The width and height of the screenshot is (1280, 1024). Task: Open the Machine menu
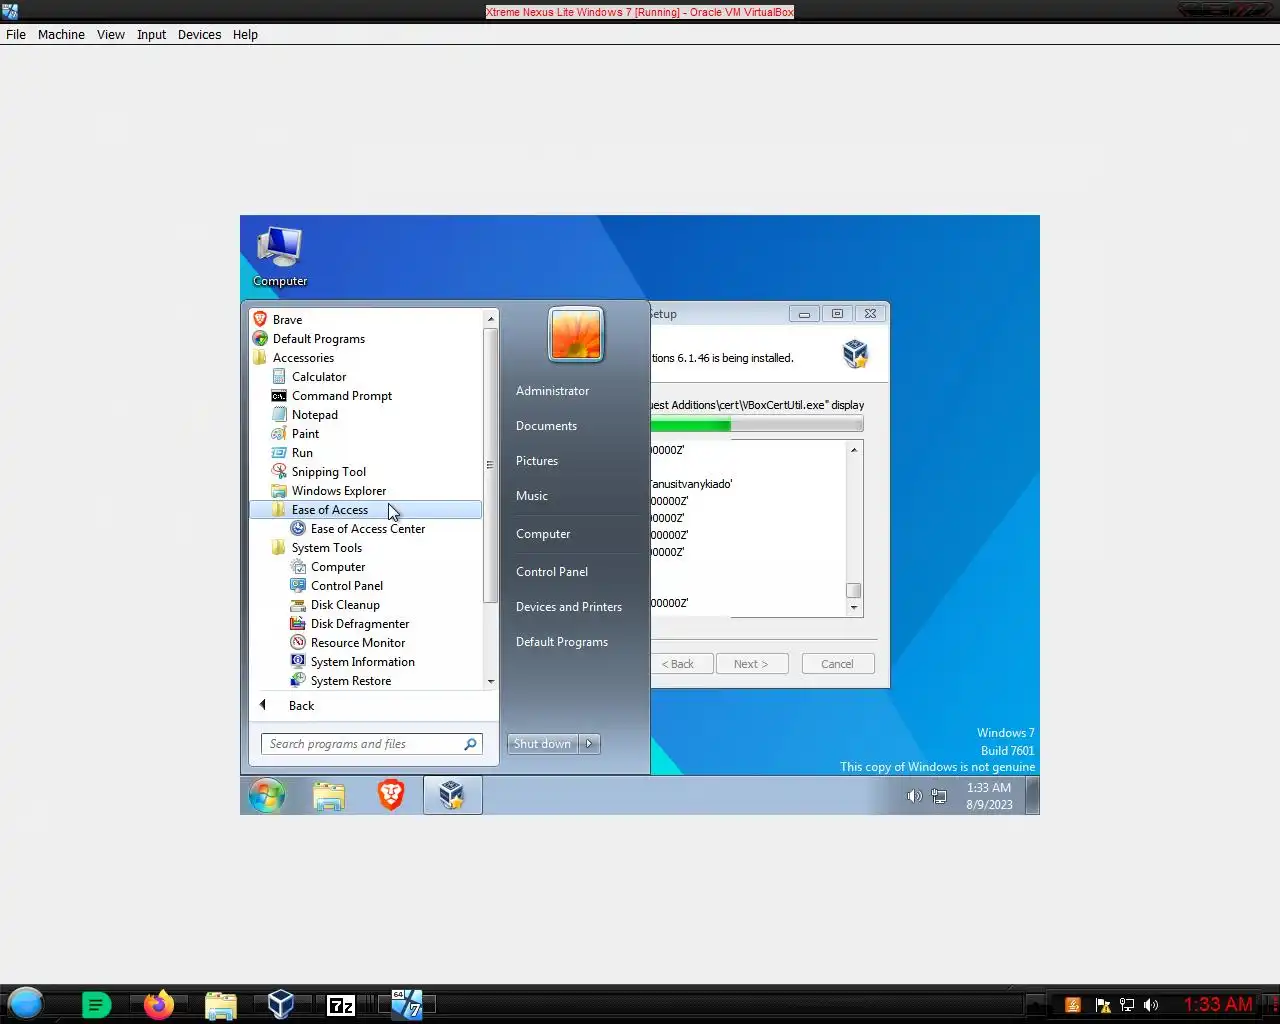coord(61,34)
